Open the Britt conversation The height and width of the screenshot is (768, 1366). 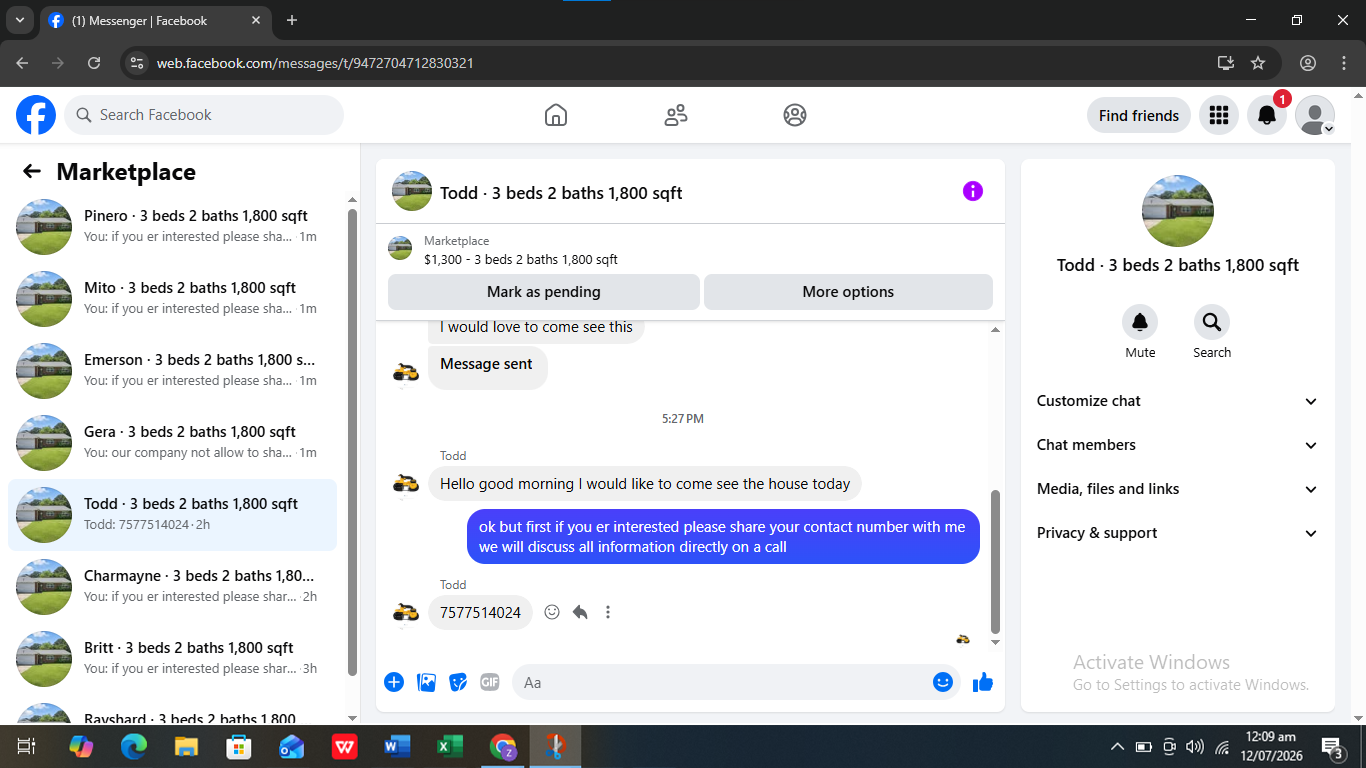point(172,658)
